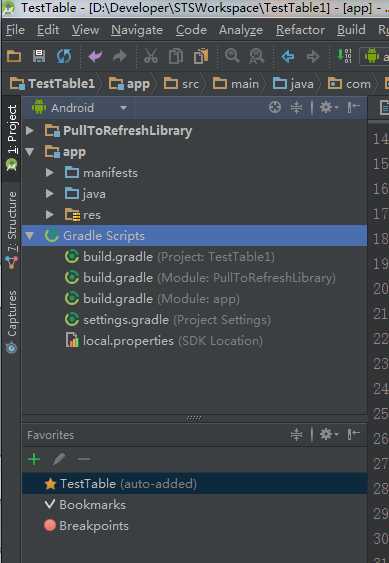Screen dimensions: 389x563
Task: Click the Copy toolbar icon
Action: [176, 56]
